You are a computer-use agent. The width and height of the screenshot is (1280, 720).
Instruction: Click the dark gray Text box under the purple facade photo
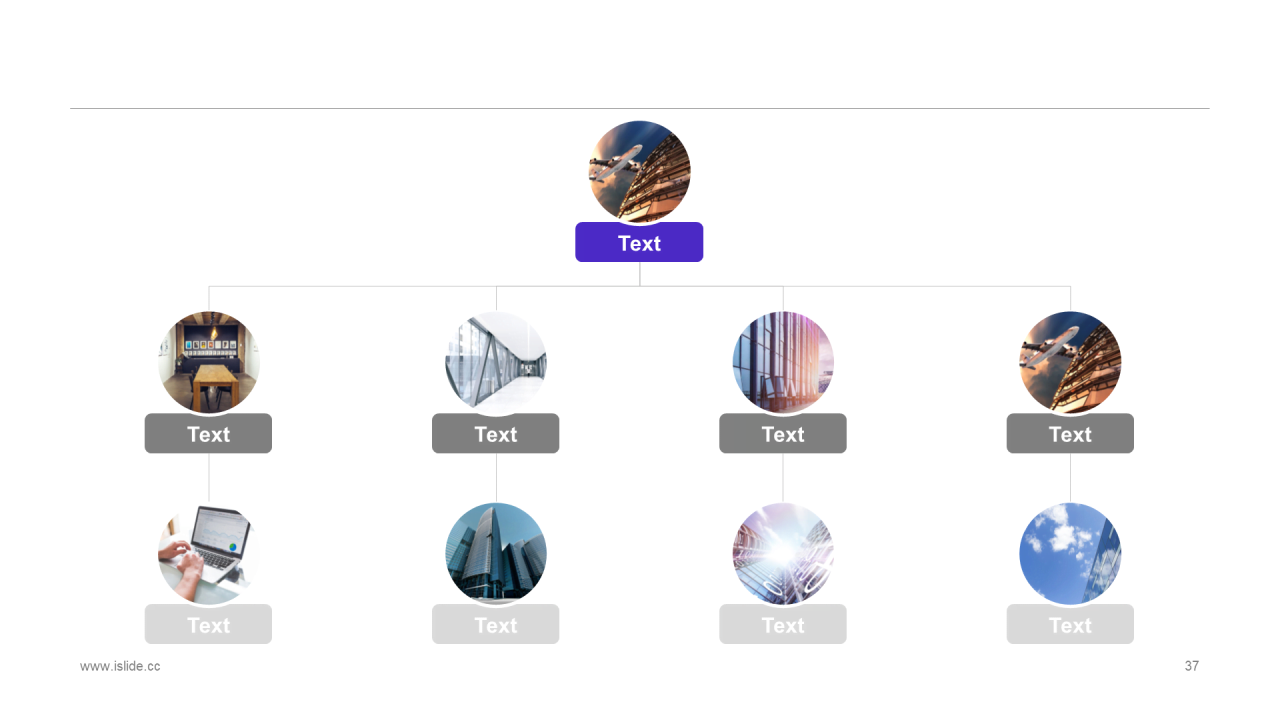(x=783, y=433)
